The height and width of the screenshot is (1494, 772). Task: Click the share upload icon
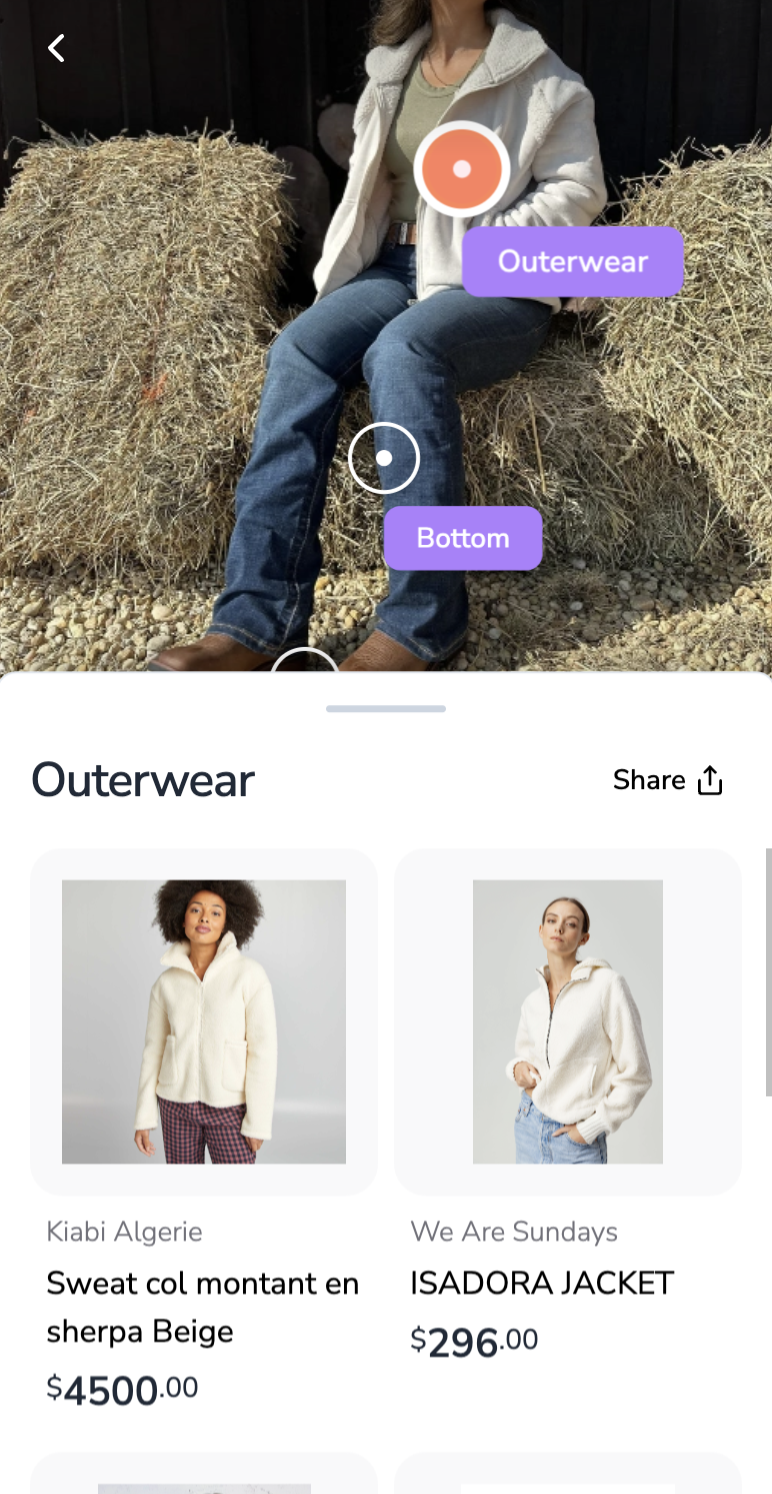(710, 780)
